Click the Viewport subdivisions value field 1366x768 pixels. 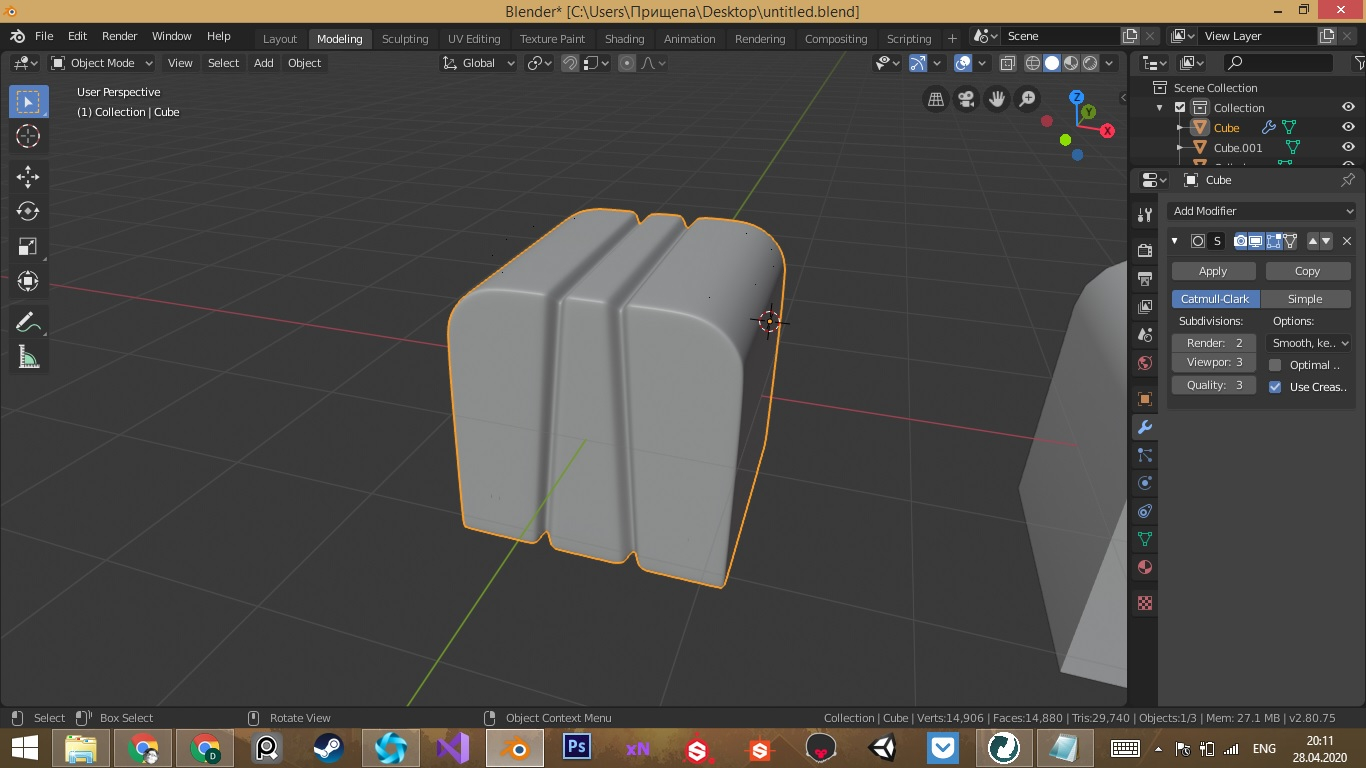click(1214, 363)
